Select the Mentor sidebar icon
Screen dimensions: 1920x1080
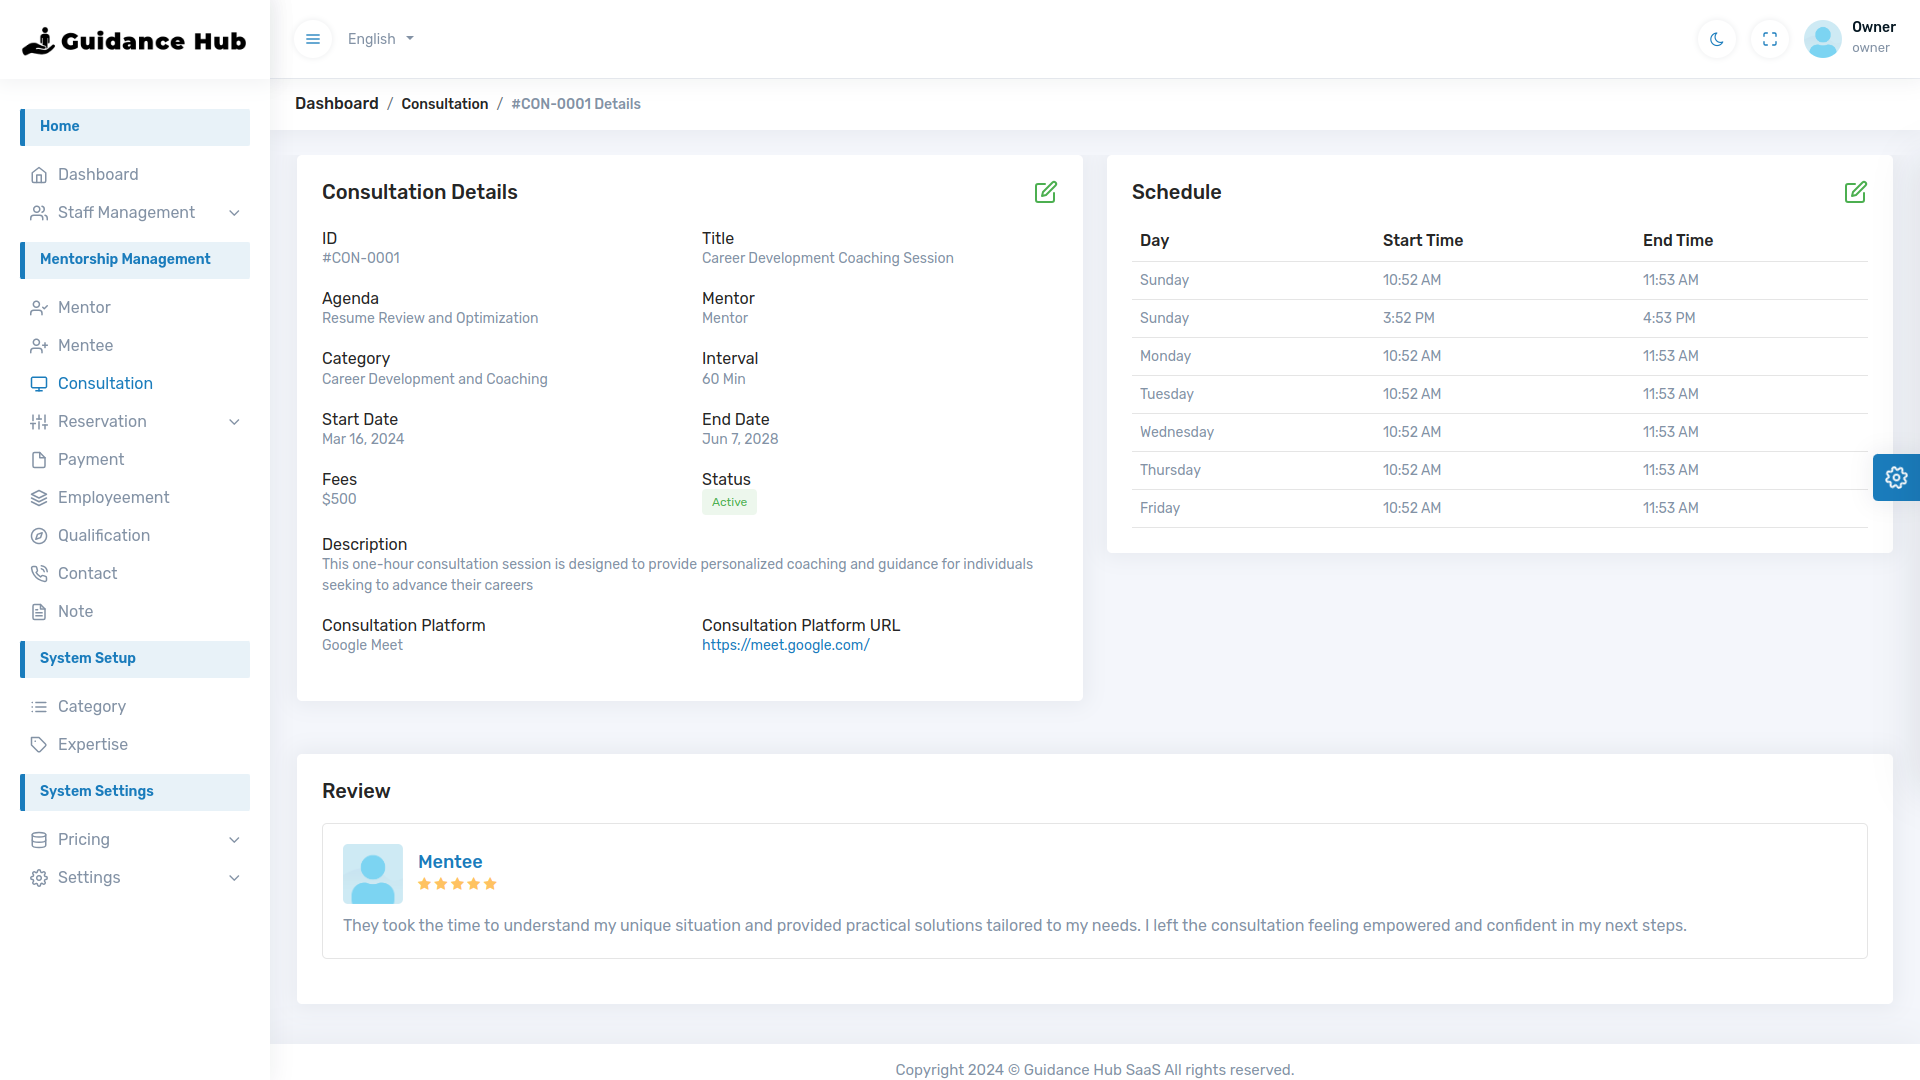(39, 307)
